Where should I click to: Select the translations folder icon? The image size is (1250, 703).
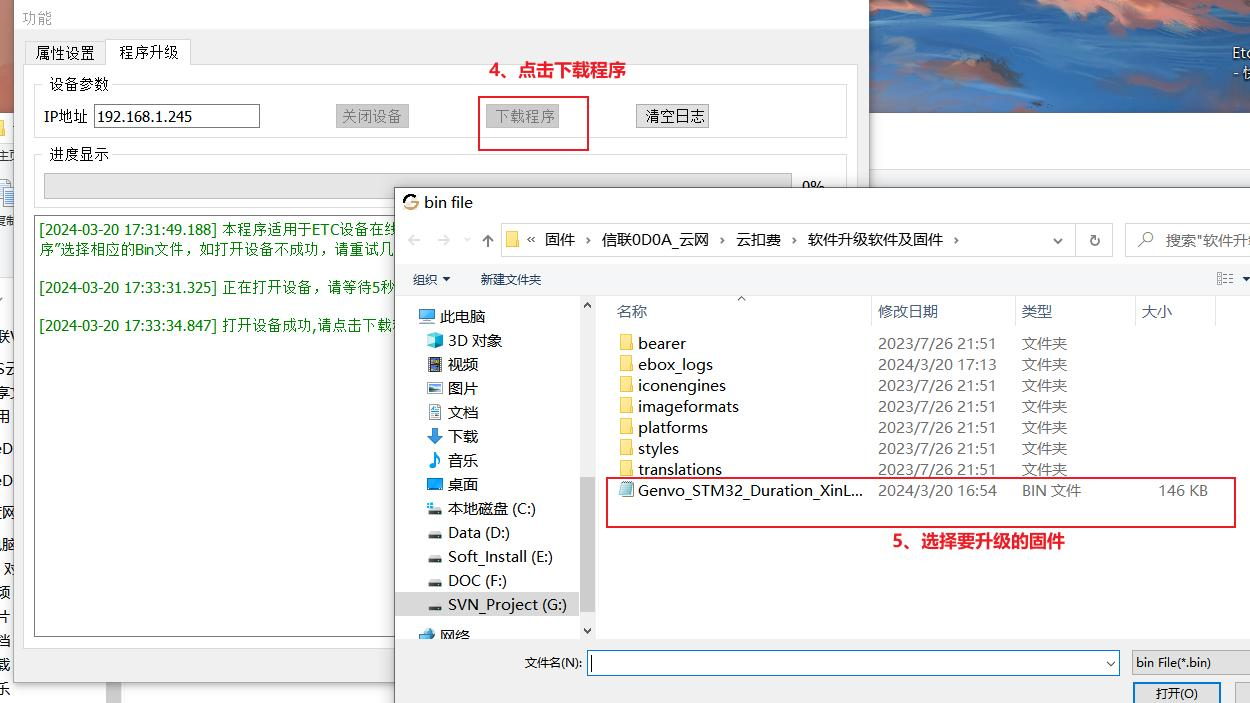(x=626, y=469)
